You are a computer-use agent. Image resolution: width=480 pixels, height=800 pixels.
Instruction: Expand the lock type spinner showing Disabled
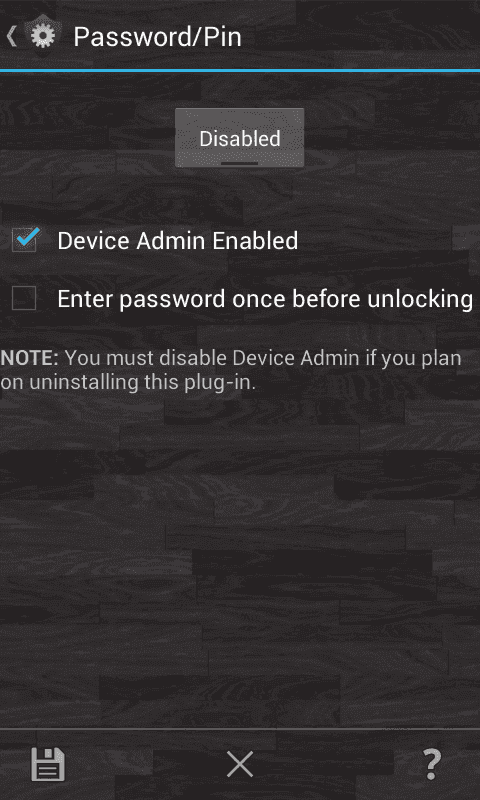240,138
